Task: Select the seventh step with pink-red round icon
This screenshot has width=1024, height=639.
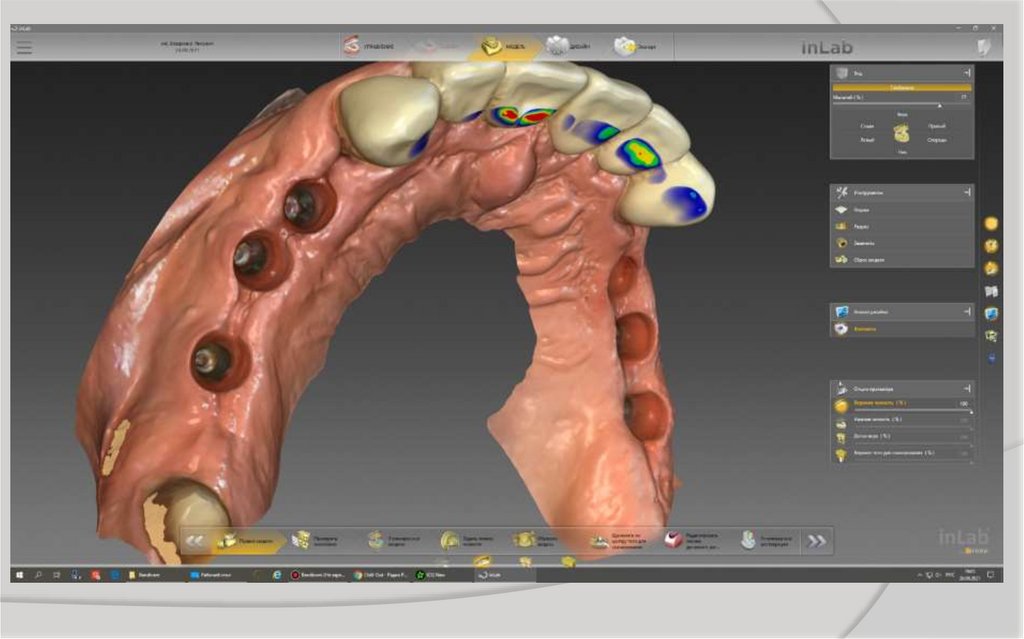Action: 692,540
